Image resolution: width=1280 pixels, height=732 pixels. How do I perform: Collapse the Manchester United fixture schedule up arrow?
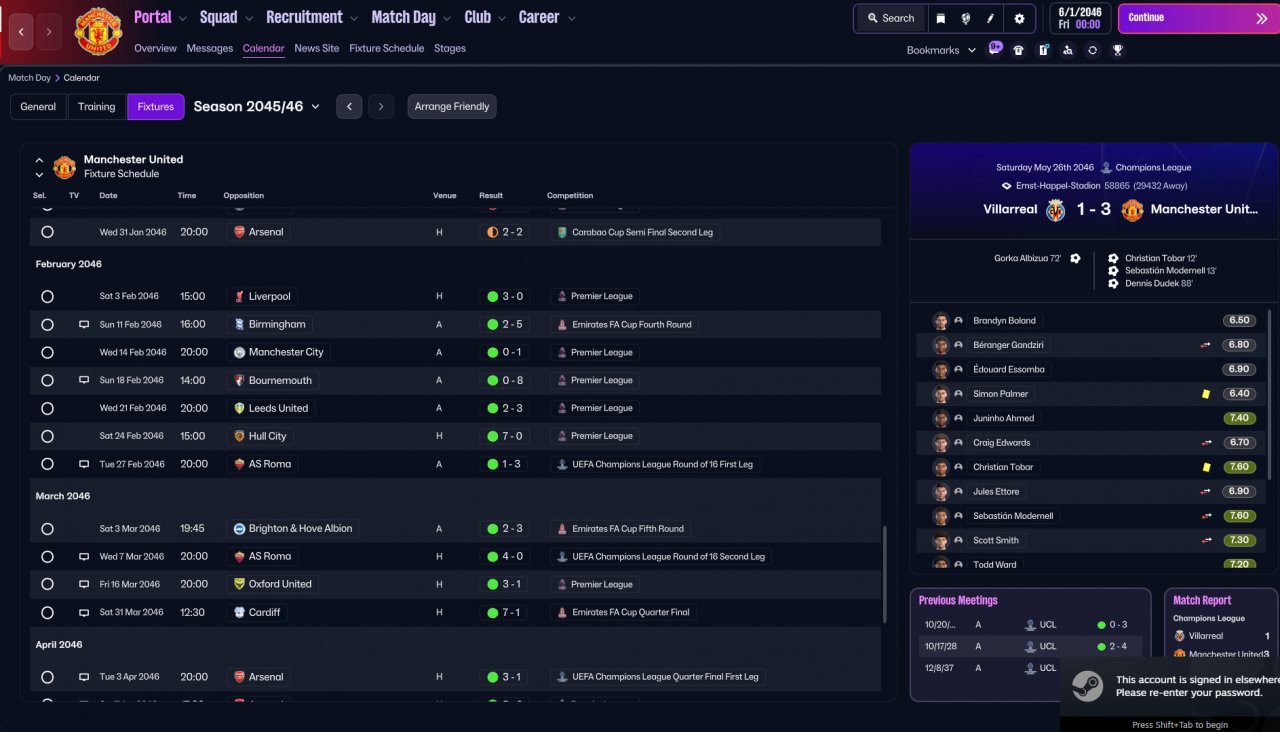(x=39, y=160)
